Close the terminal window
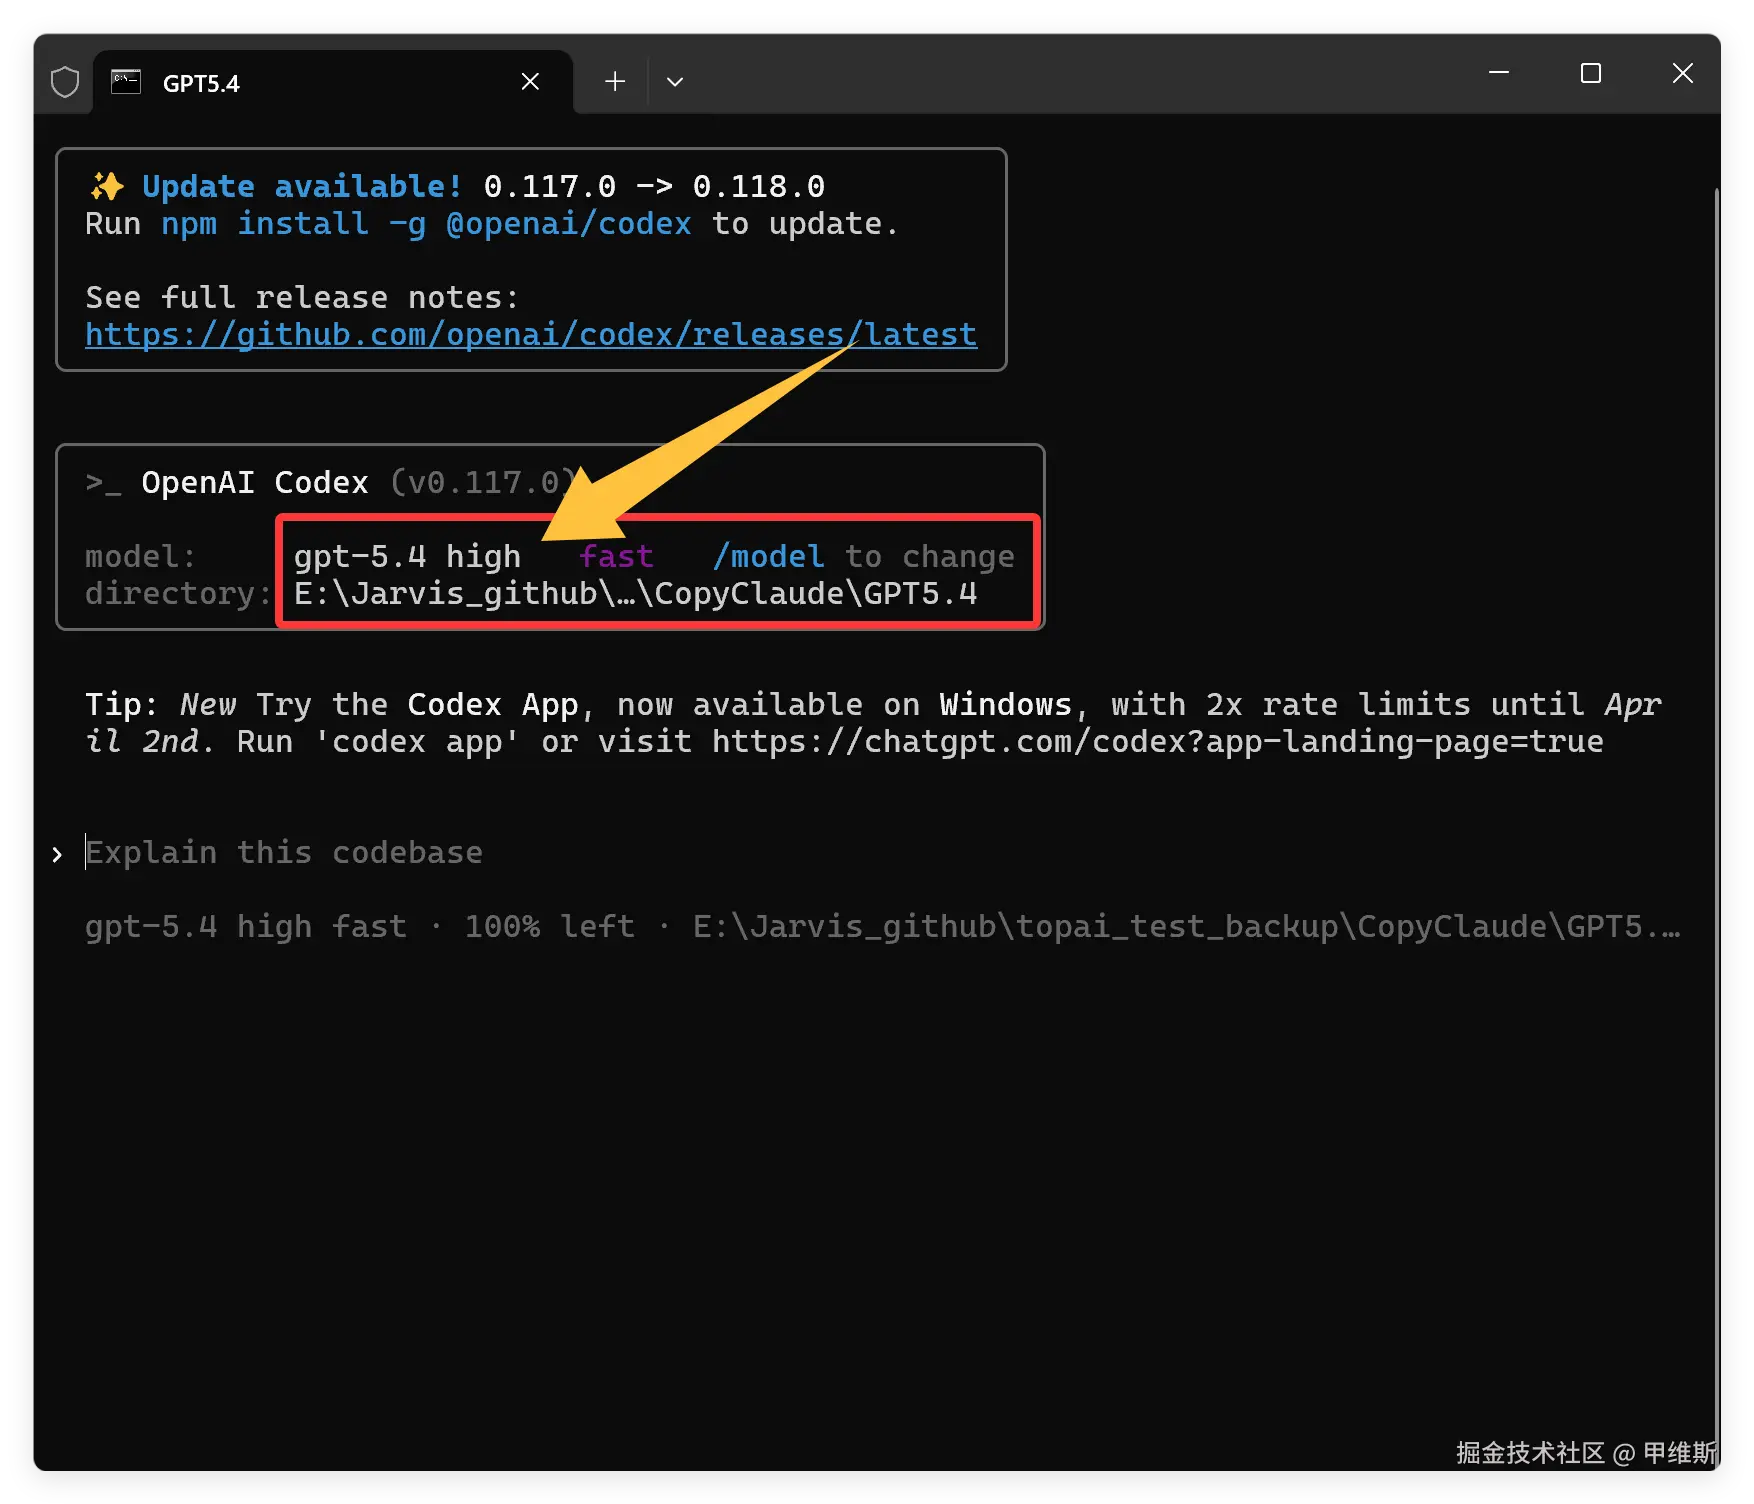1754x1504 pixels. coord(1683,73)
